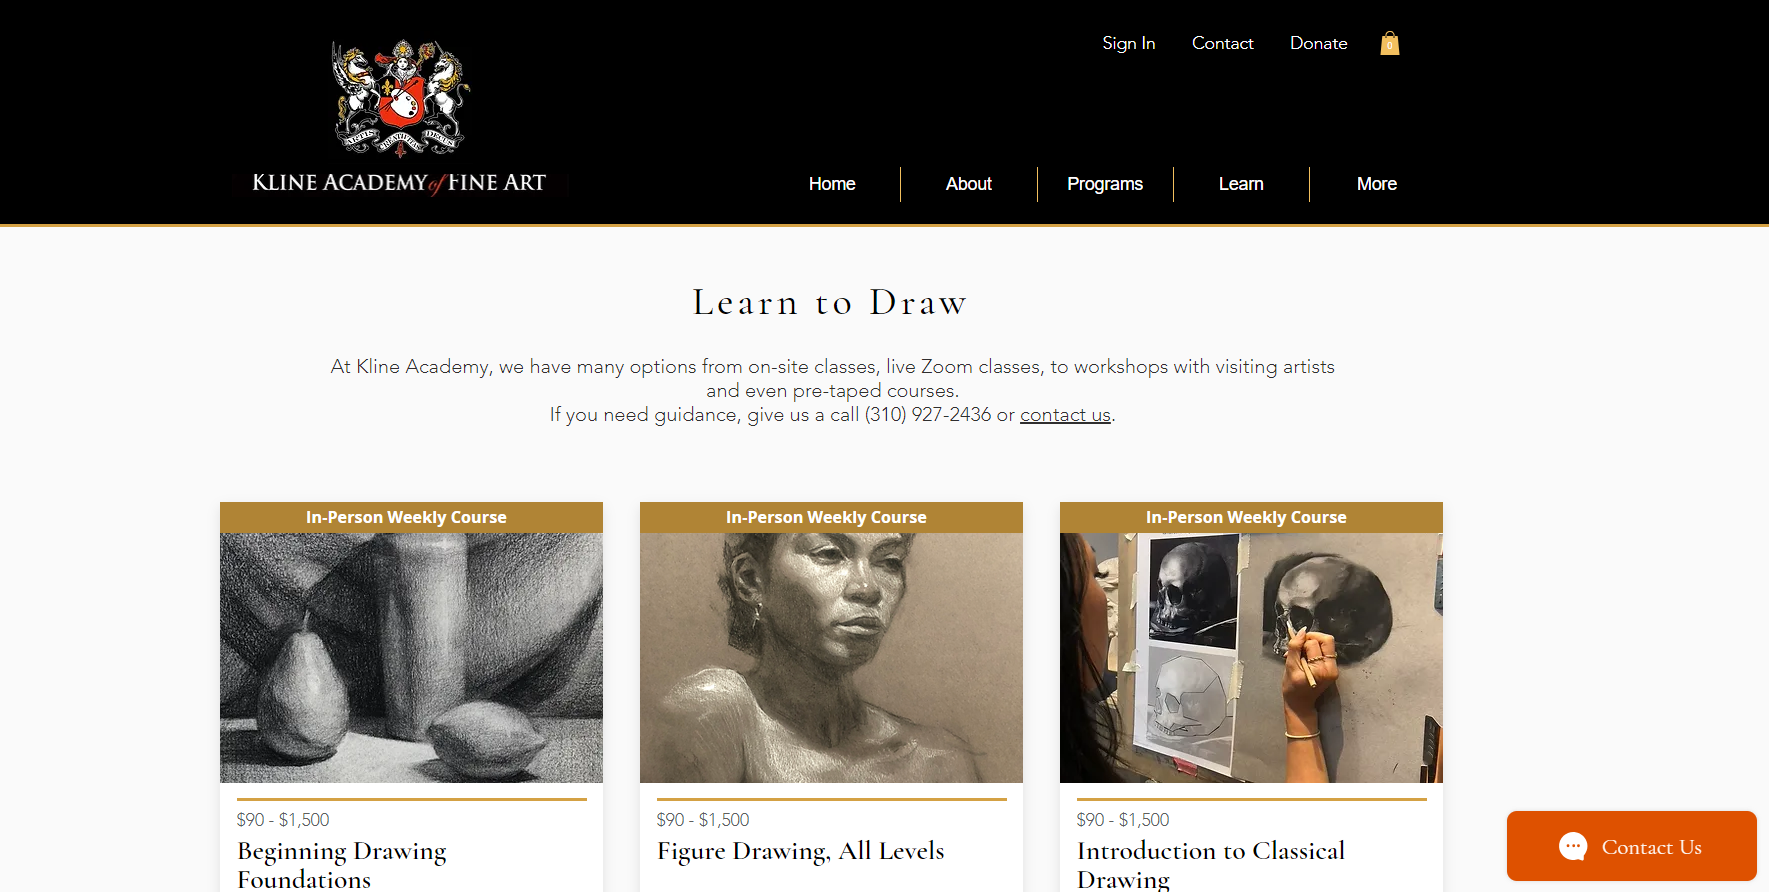Select Figure Drawing, All Levels title
The image size is (1769, 892).
pyautogui.click(x=800, y=851)
